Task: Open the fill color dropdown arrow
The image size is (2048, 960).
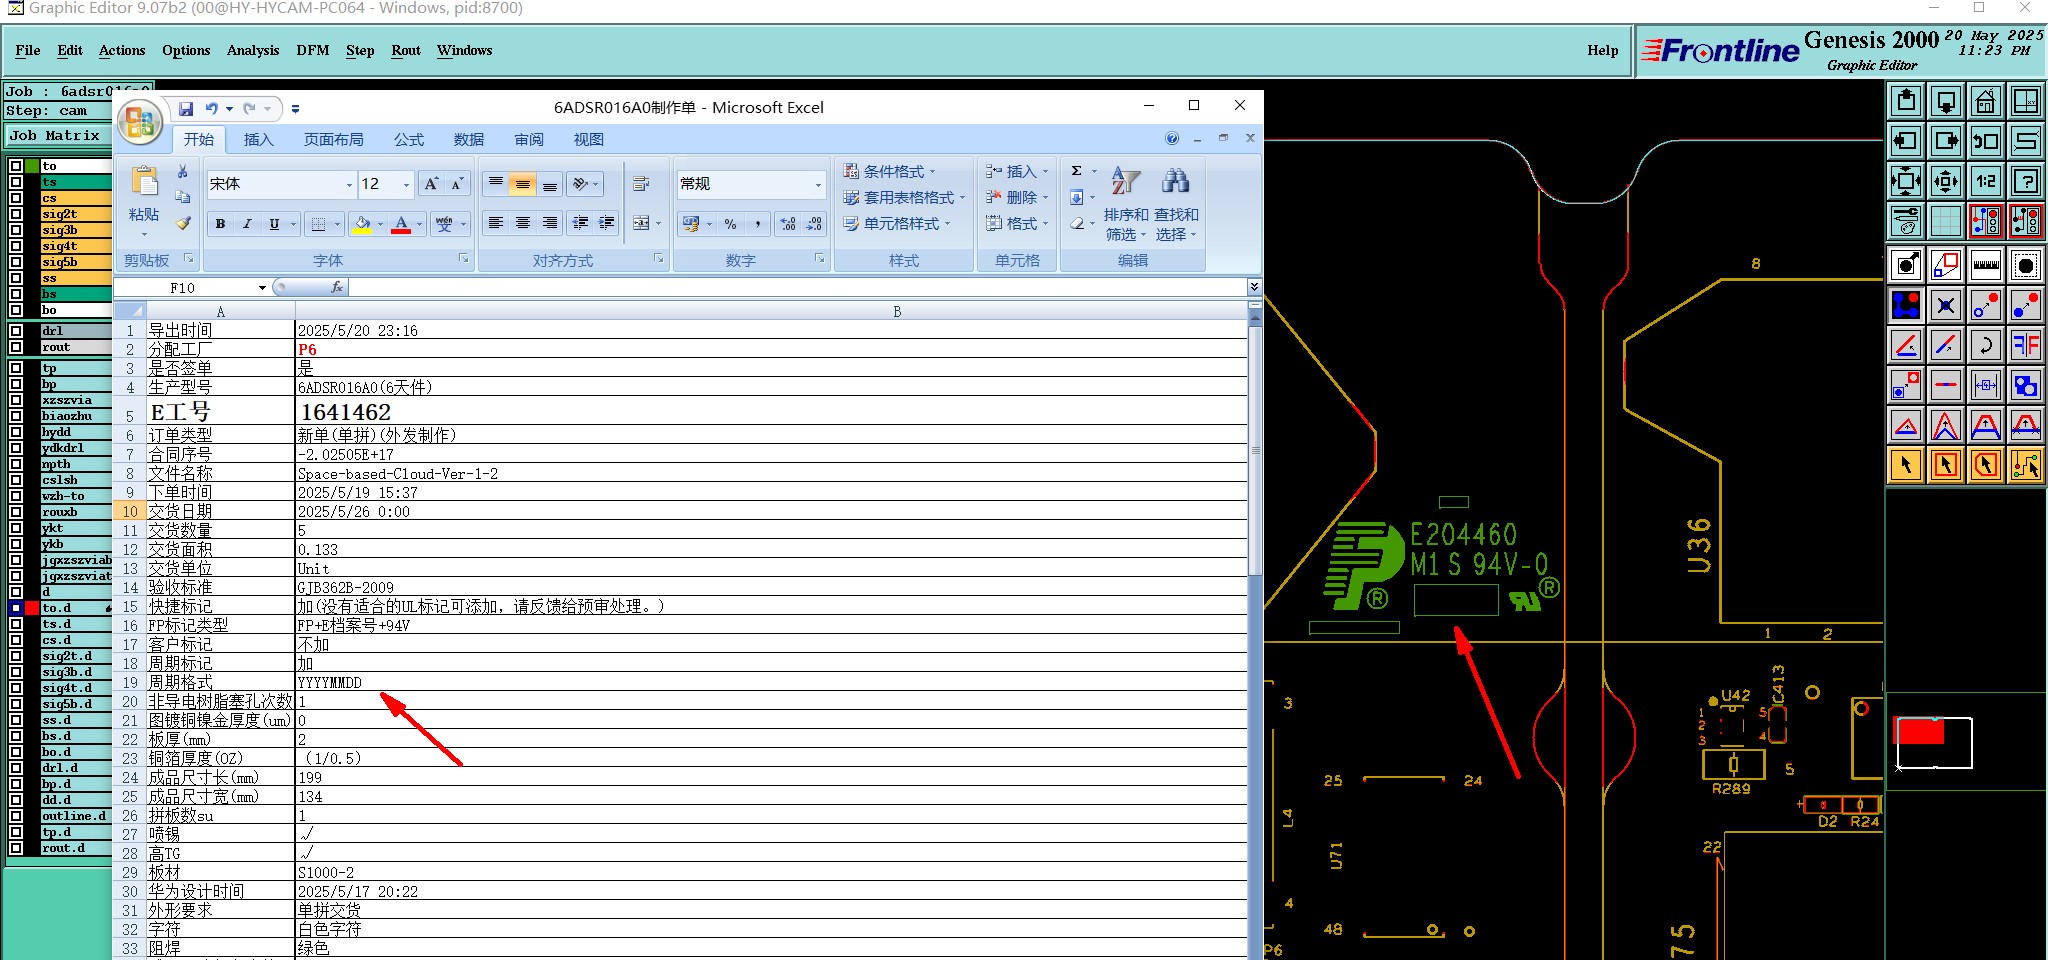Action: coord(380,224)
